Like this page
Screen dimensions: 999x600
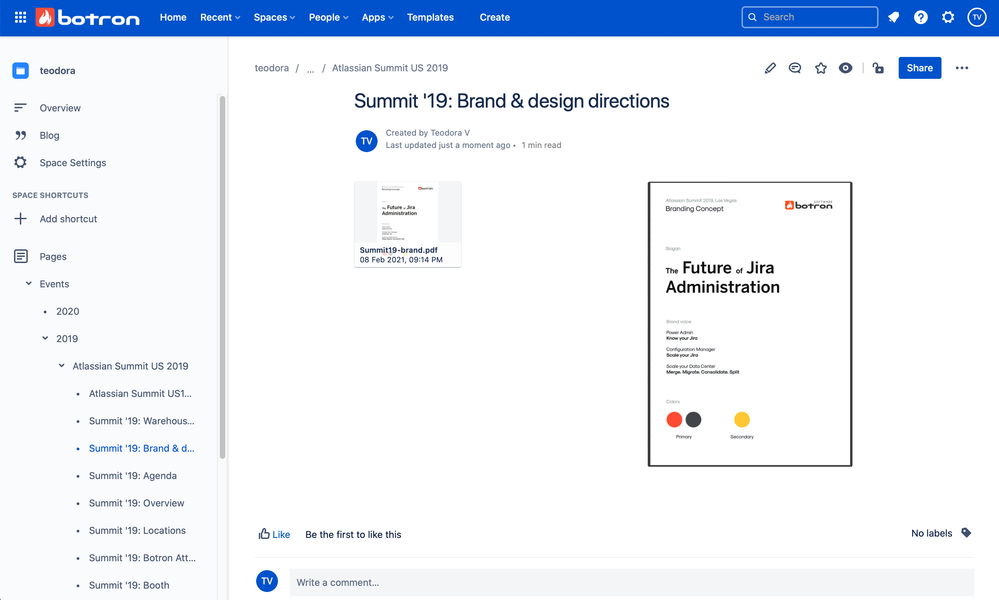click(274, 534)
